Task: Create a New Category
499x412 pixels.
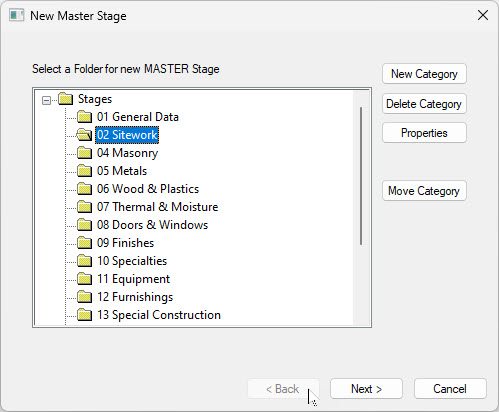Action: click(424, 74)
